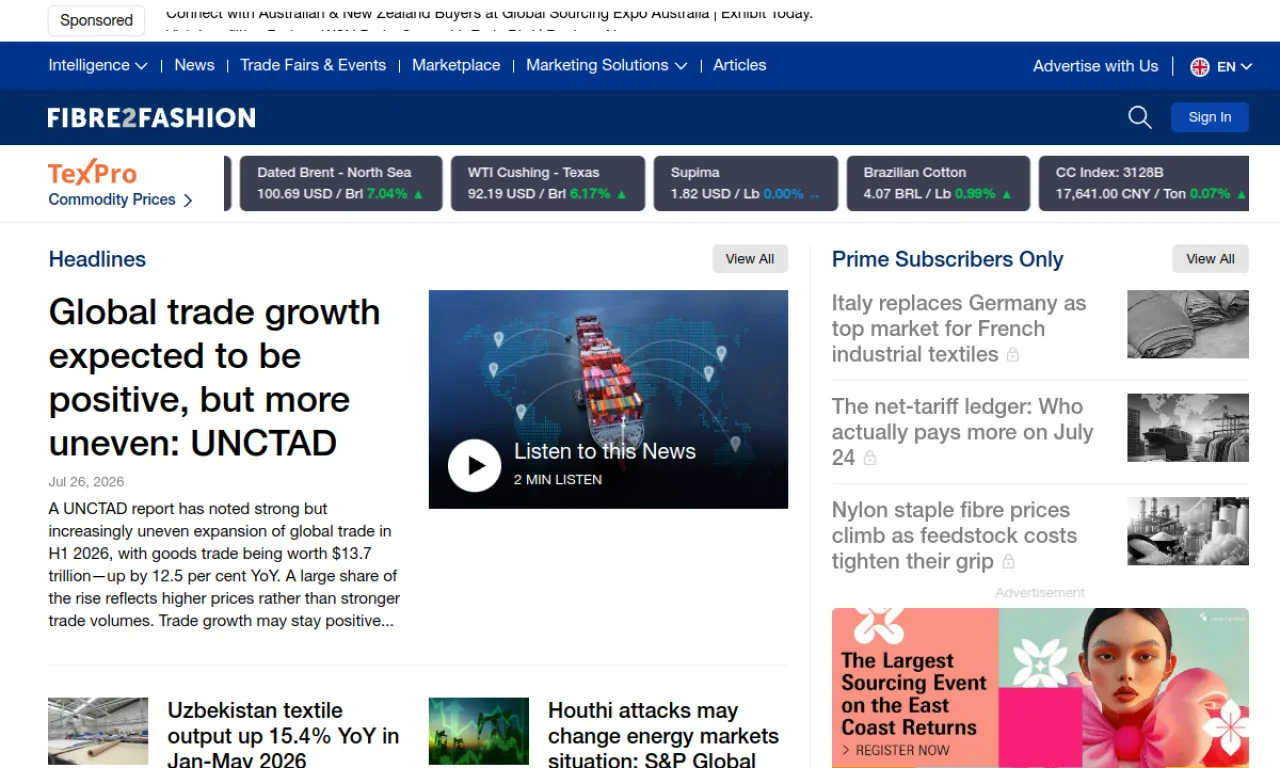Open thumbnail for net-tariff ledger article
The width and height of the screenshot is (1280, 768).
pyautogui.click(x=1188, y=428)
